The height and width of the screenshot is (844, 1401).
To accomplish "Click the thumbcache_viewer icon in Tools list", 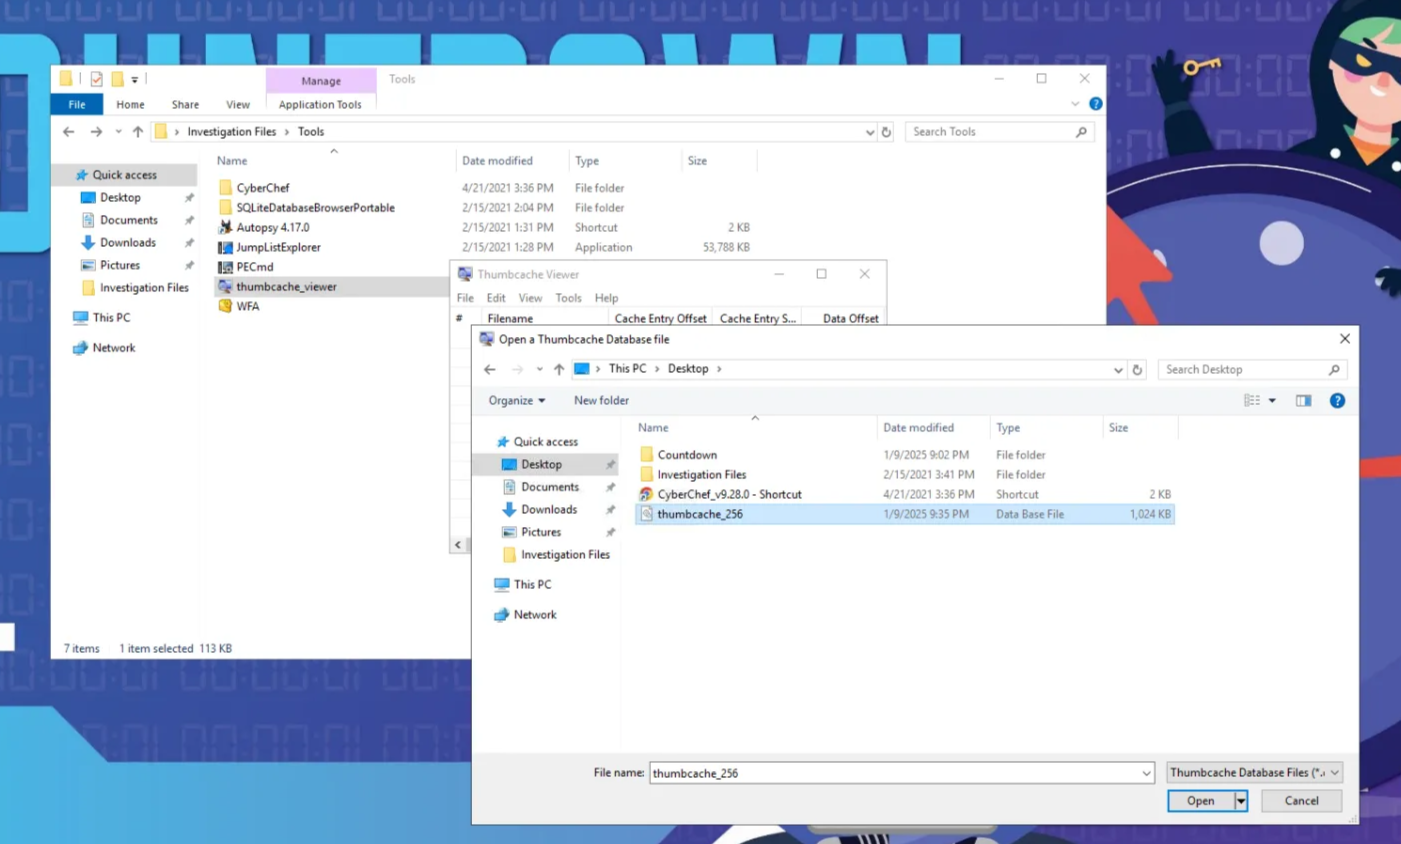I will tap(225, 287).
